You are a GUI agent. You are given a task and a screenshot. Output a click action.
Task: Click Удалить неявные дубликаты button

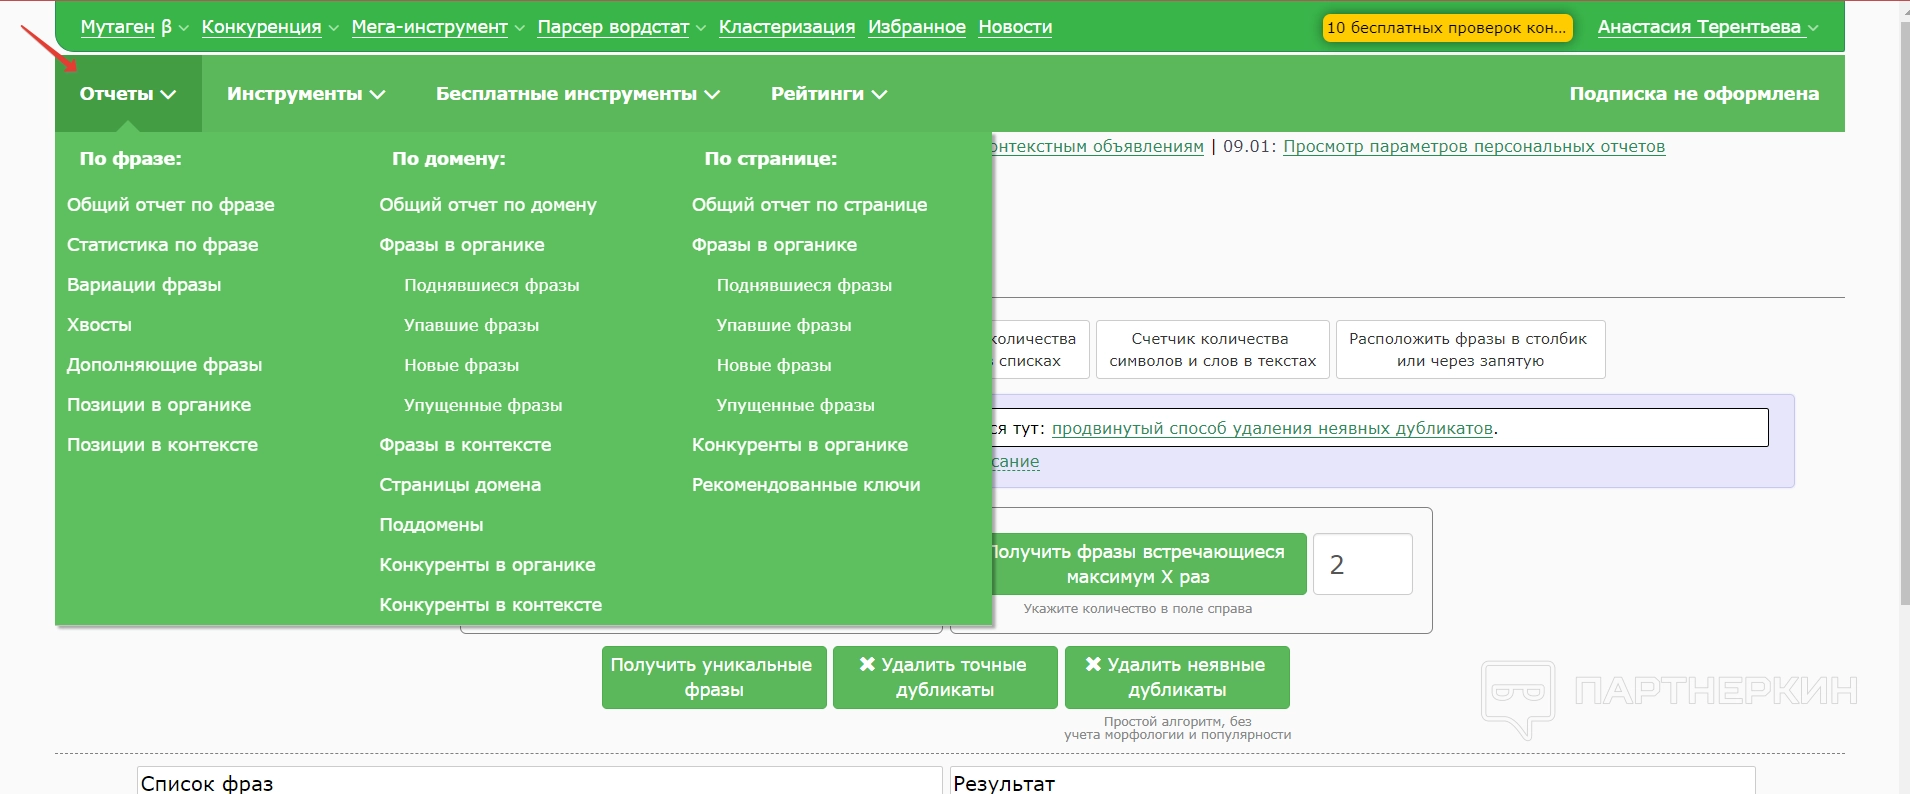click(1177, 677)
